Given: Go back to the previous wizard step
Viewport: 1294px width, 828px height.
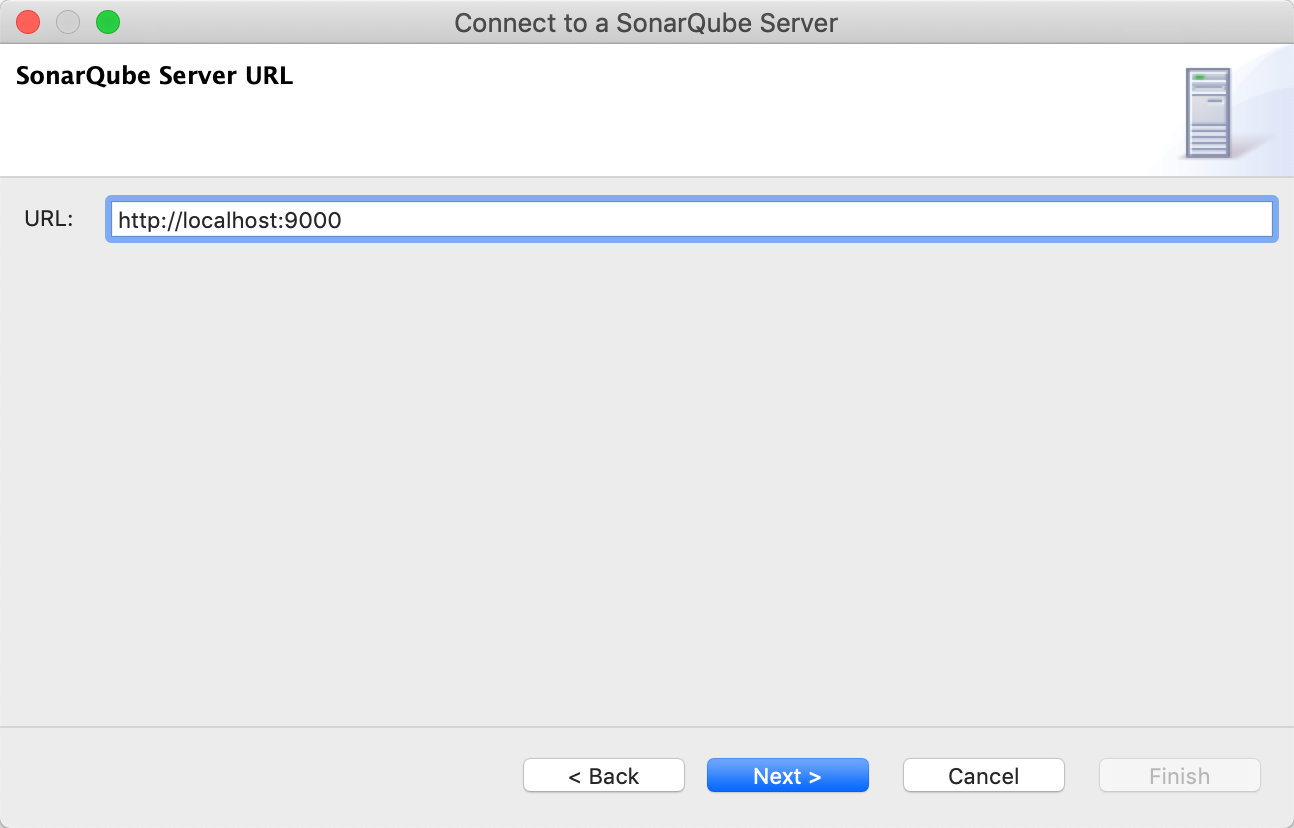Looking at the screenshot, I should [604, 775].
